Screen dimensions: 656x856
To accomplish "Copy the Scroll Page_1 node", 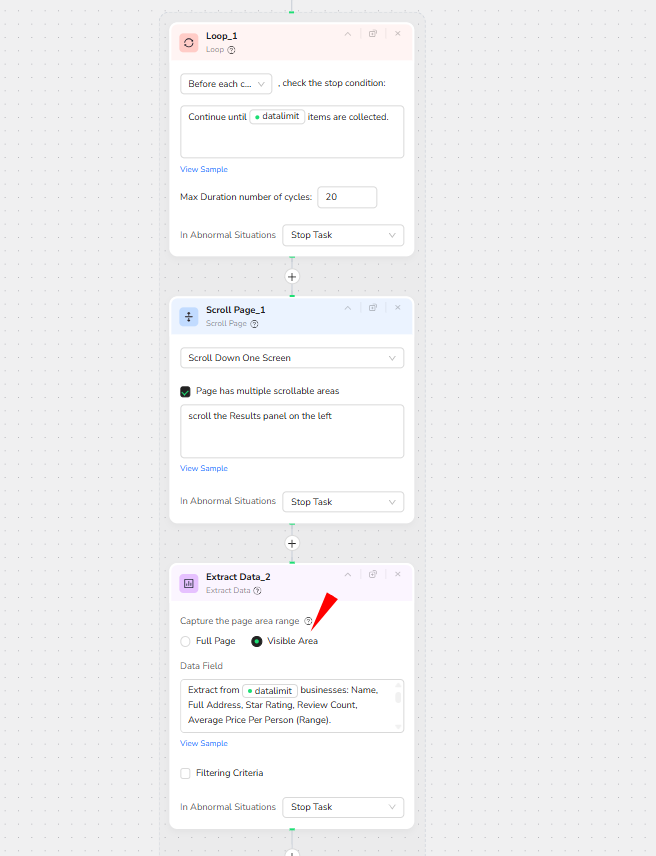I will point(373,308).
